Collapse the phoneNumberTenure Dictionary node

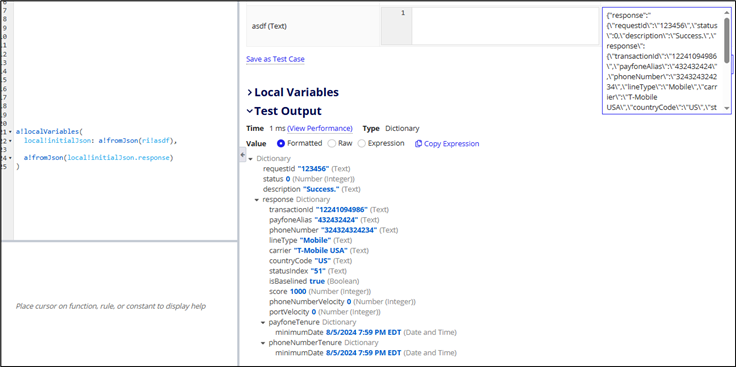click(263, 343)
